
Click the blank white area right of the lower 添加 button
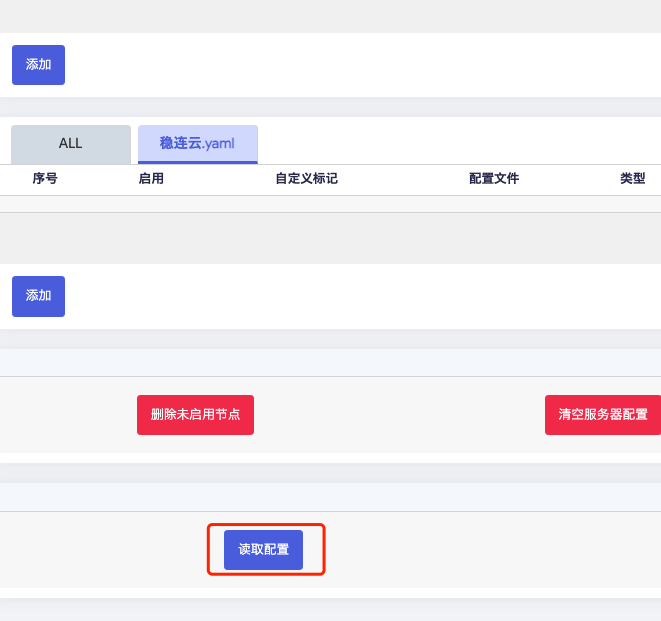point(350,296)
